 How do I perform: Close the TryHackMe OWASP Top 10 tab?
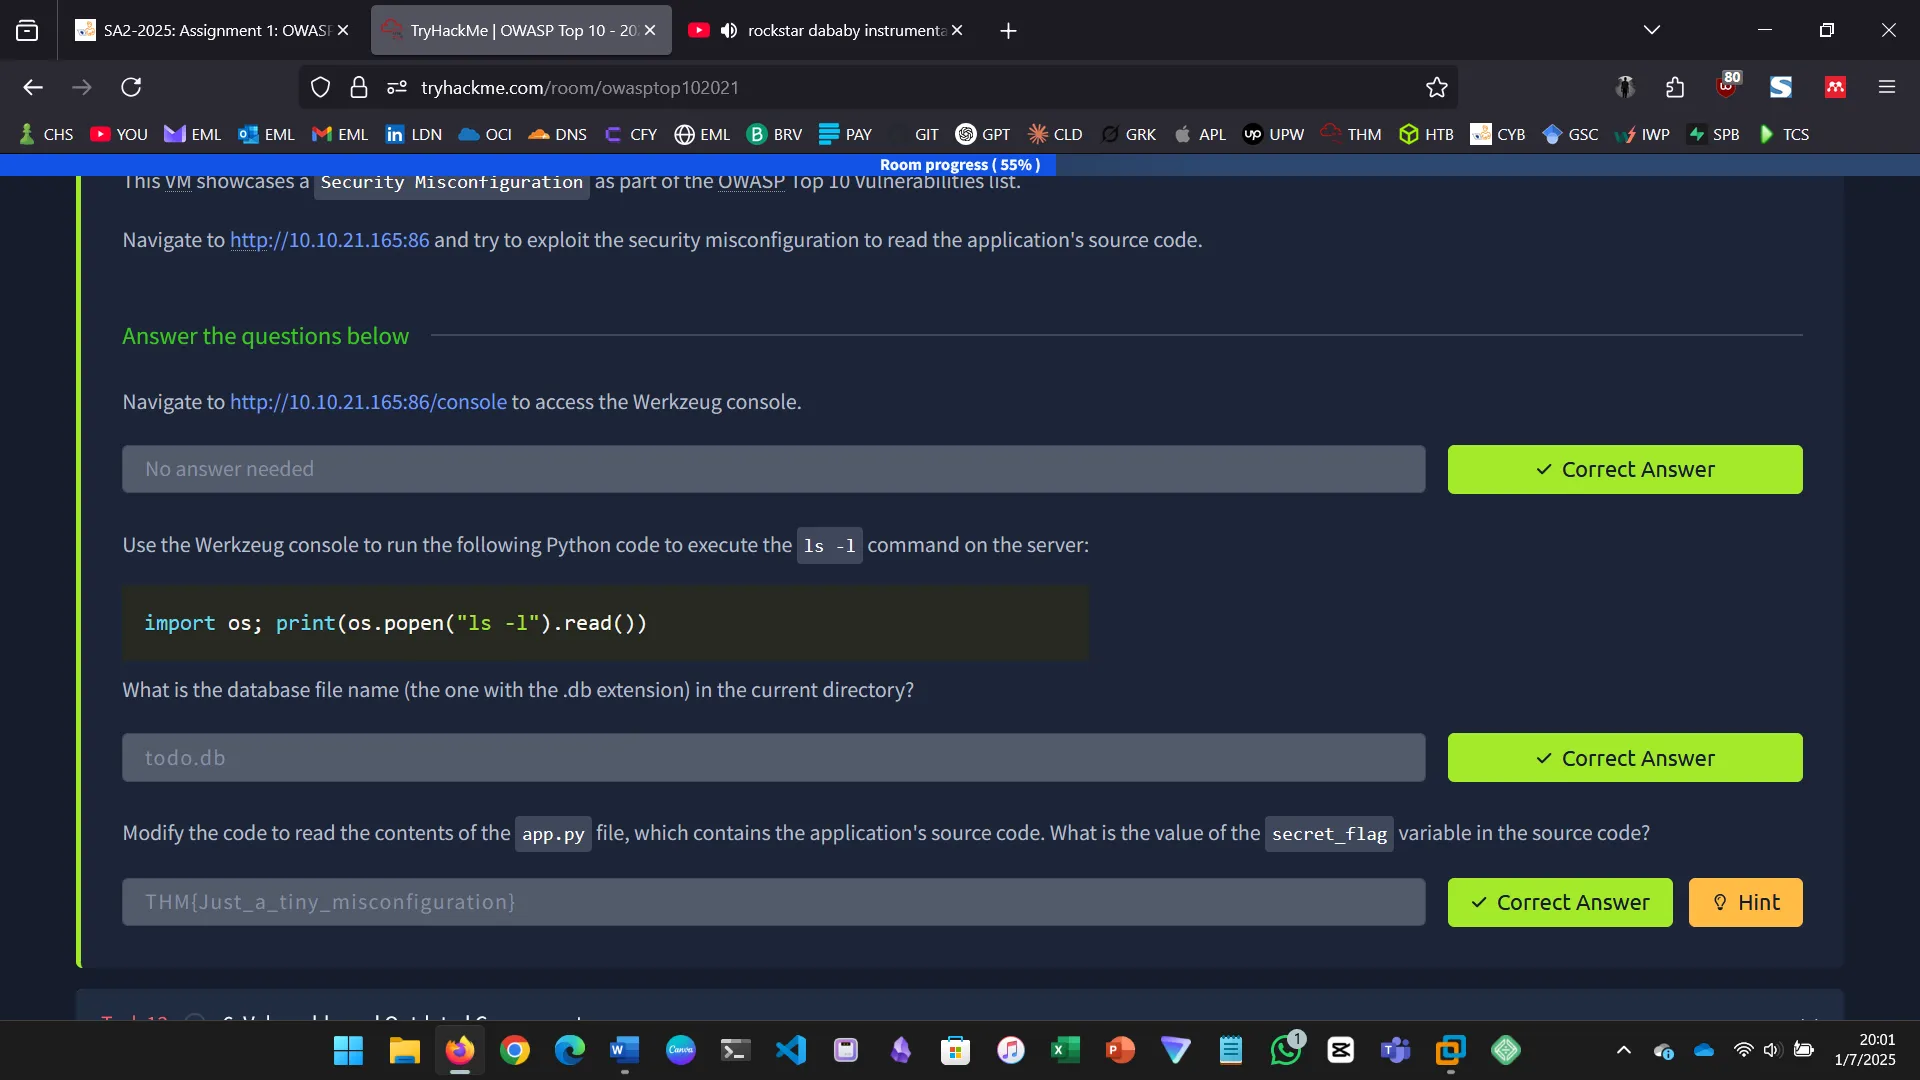(x=650, y=31)
